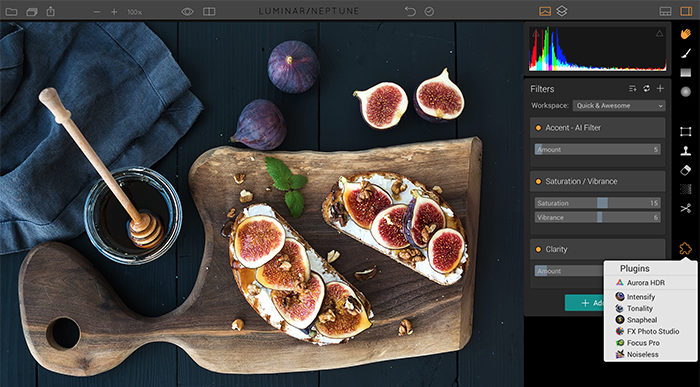Open the Workspace Quick & Awesome dropdown

click(619, 106)
